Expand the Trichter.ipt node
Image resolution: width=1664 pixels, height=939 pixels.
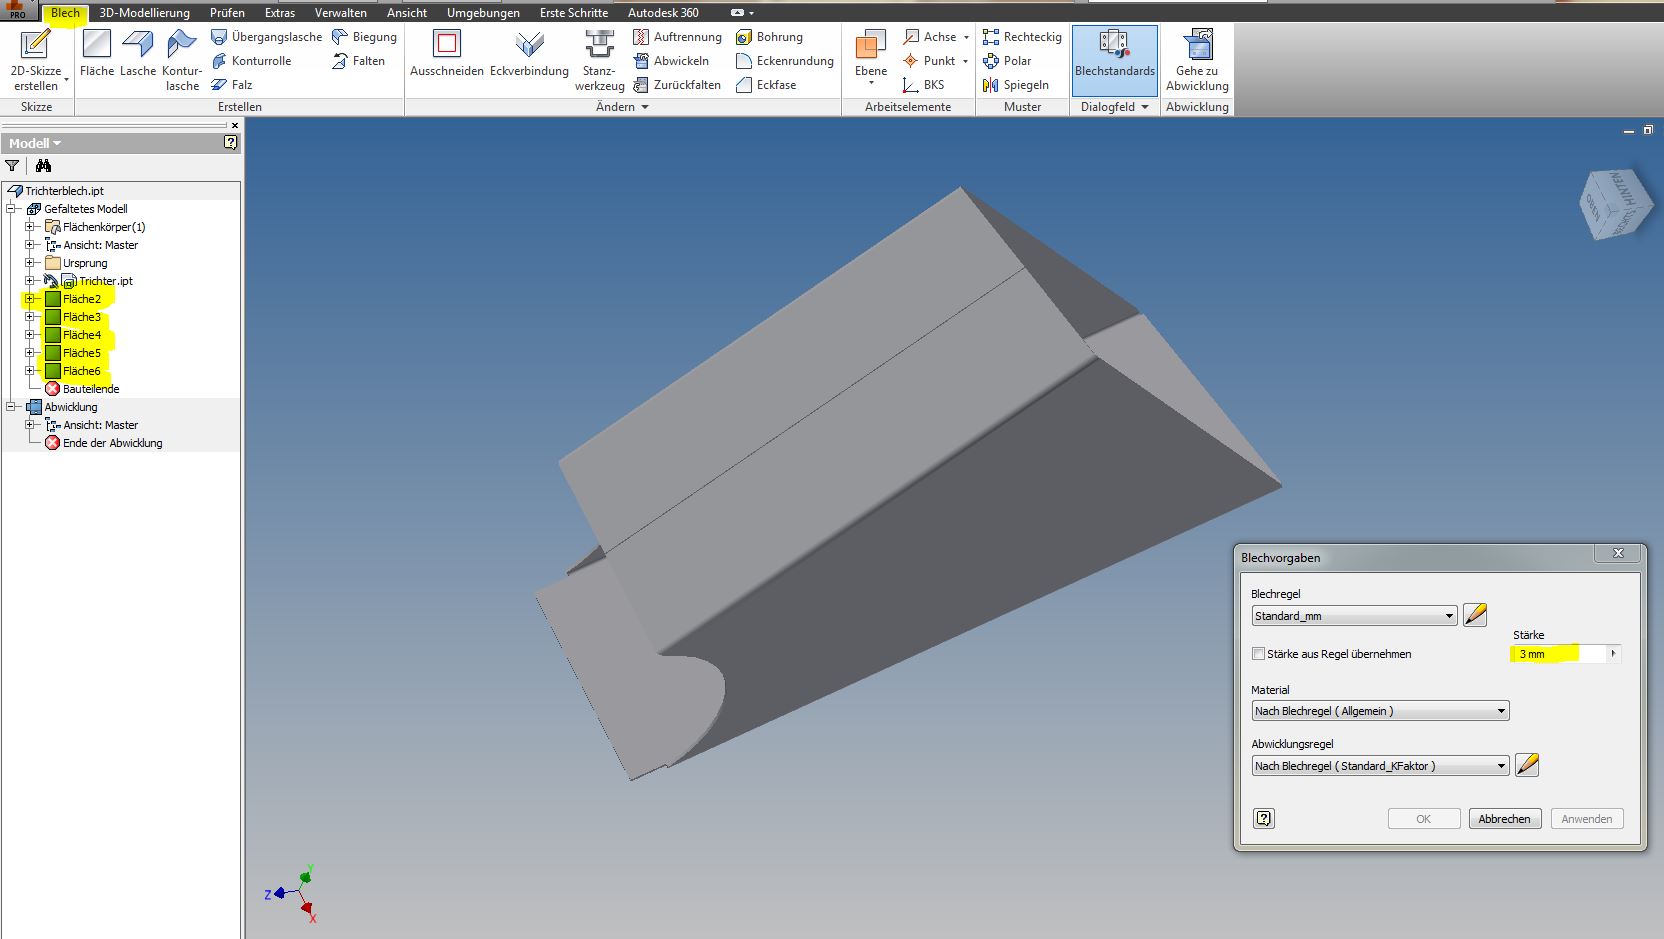(x=30, y=281)
